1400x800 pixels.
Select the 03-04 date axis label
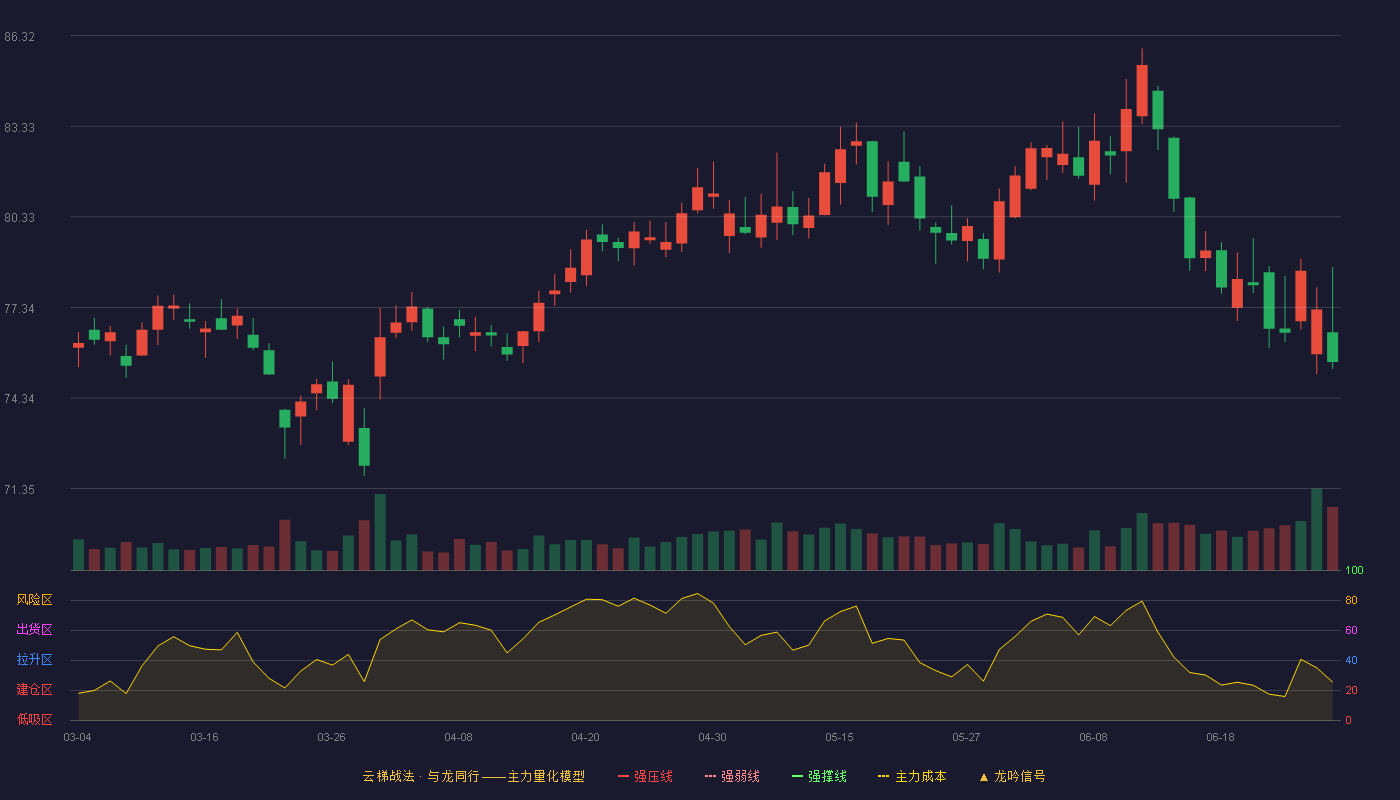tap(77, 737)
